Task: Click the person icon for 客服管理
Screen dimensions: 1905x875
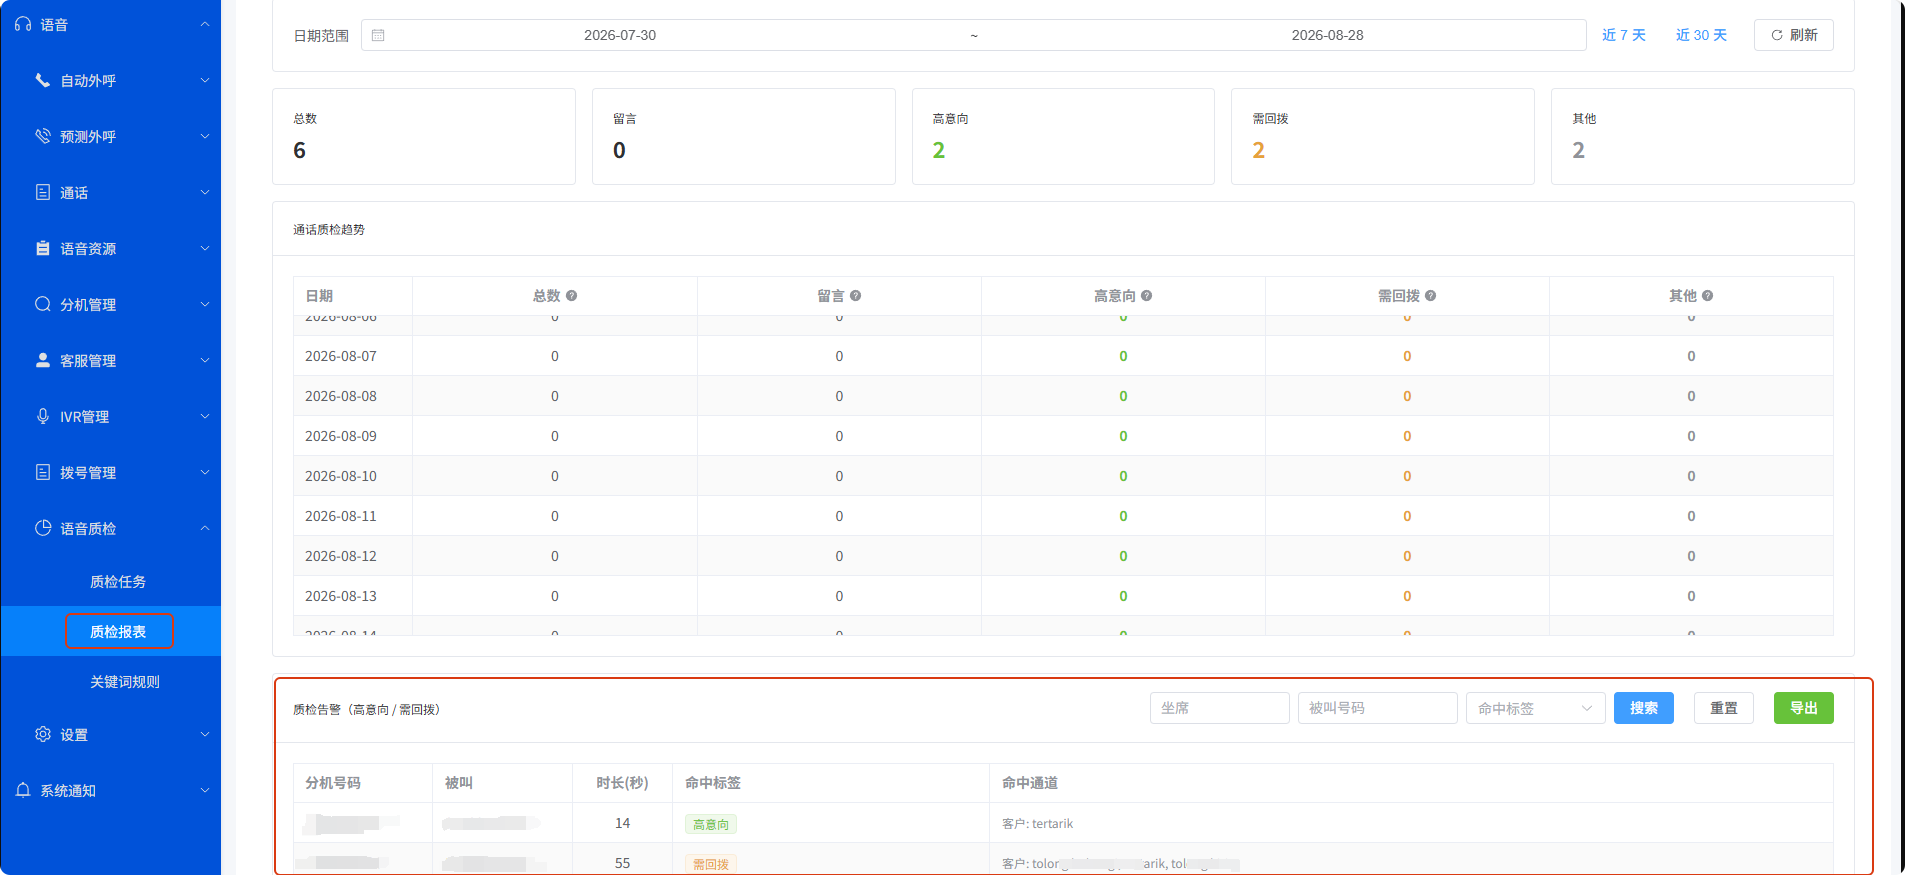Action: tap(43, 360)
